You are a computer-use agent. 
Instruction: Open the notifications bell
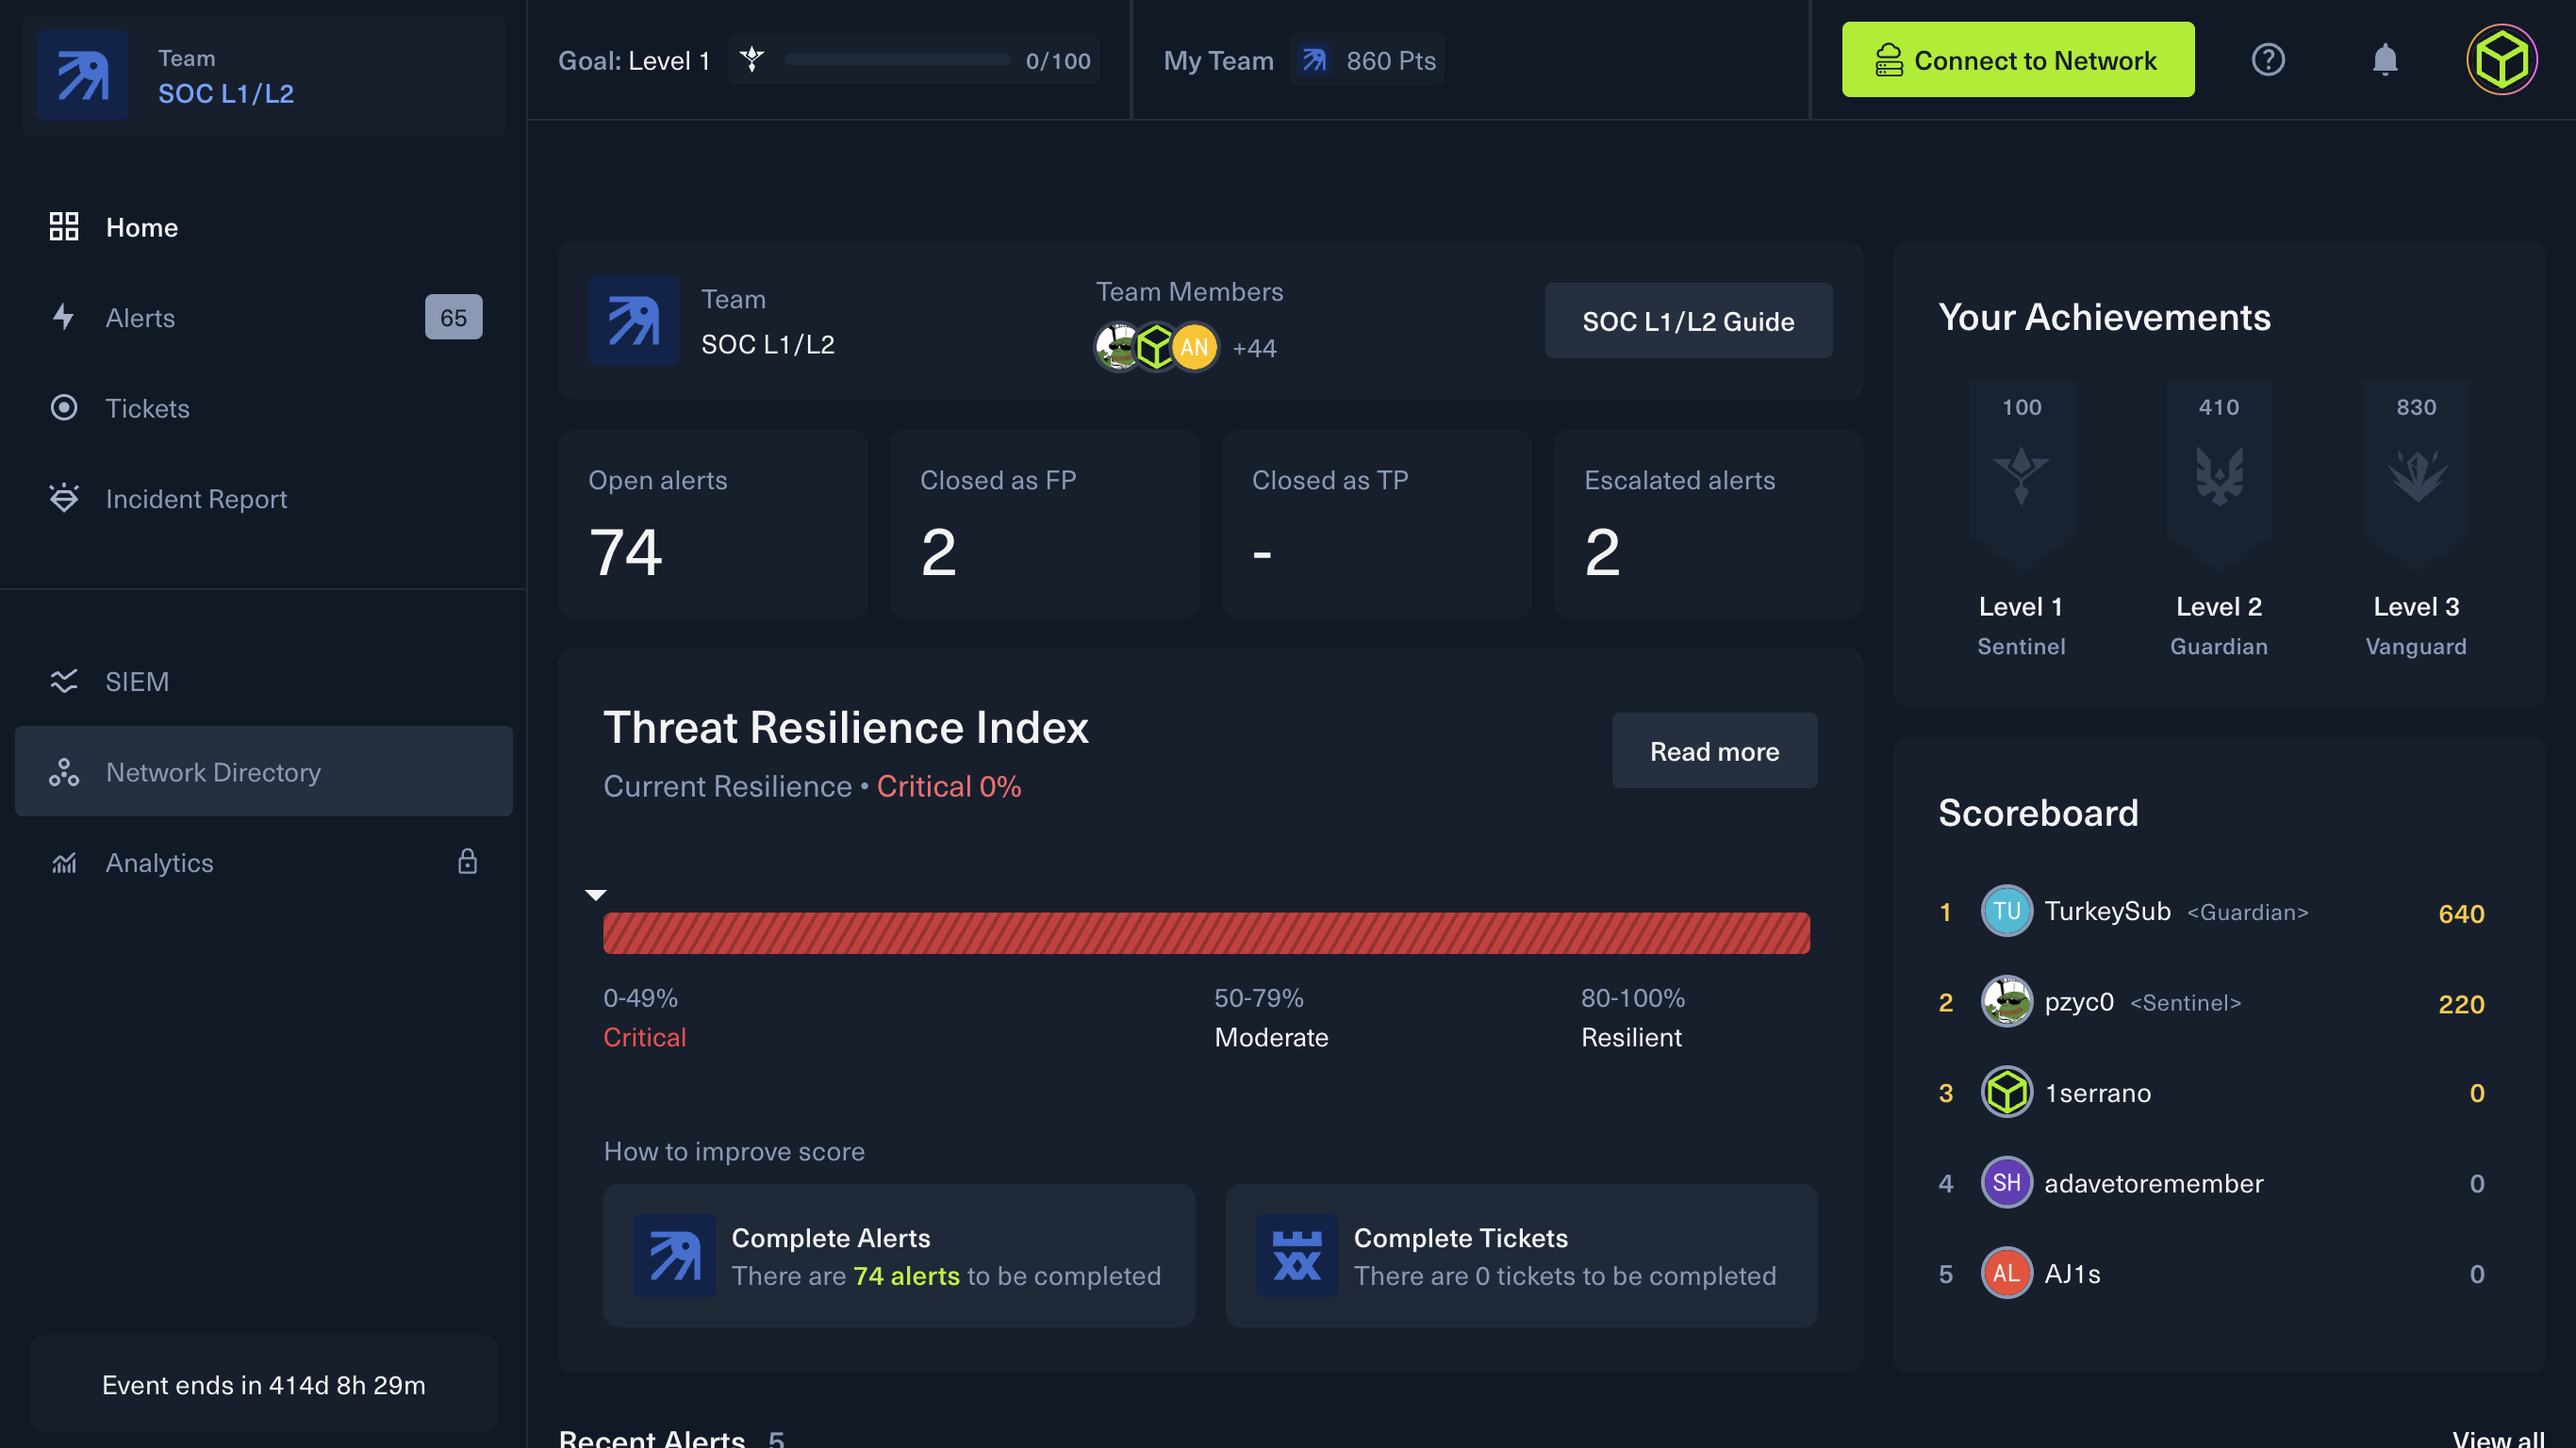point(2384,60)
